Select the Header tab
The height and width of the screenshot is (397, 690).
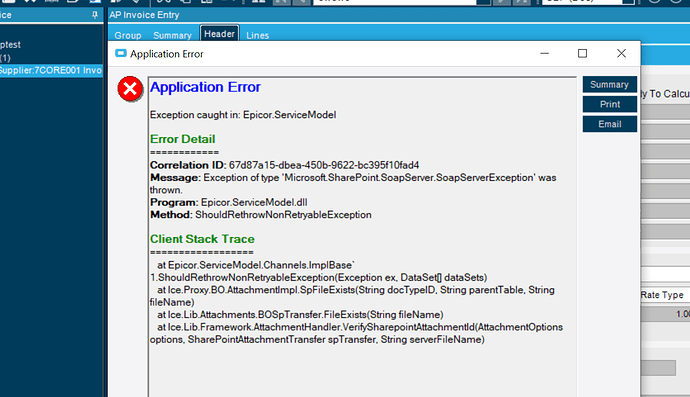click(219, 33)
